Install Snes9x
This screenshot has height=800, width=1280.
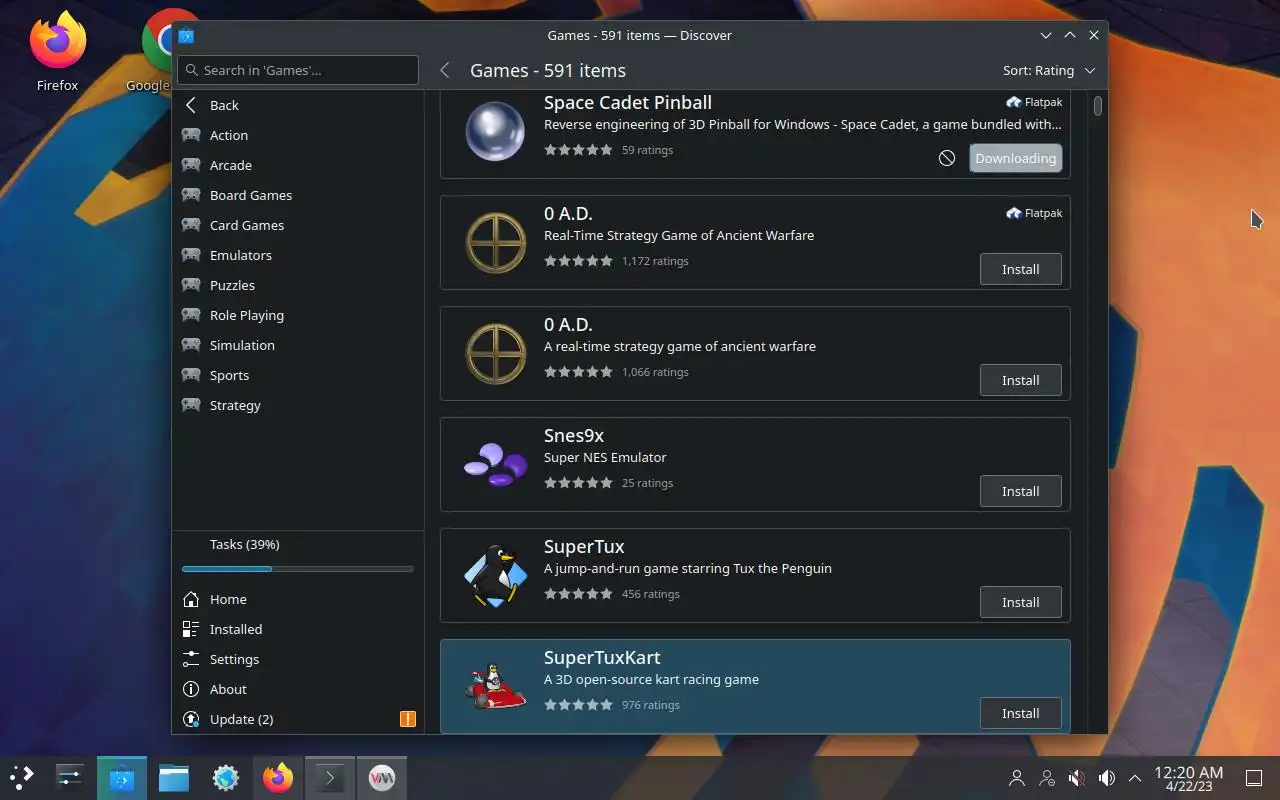(1020, 491)
